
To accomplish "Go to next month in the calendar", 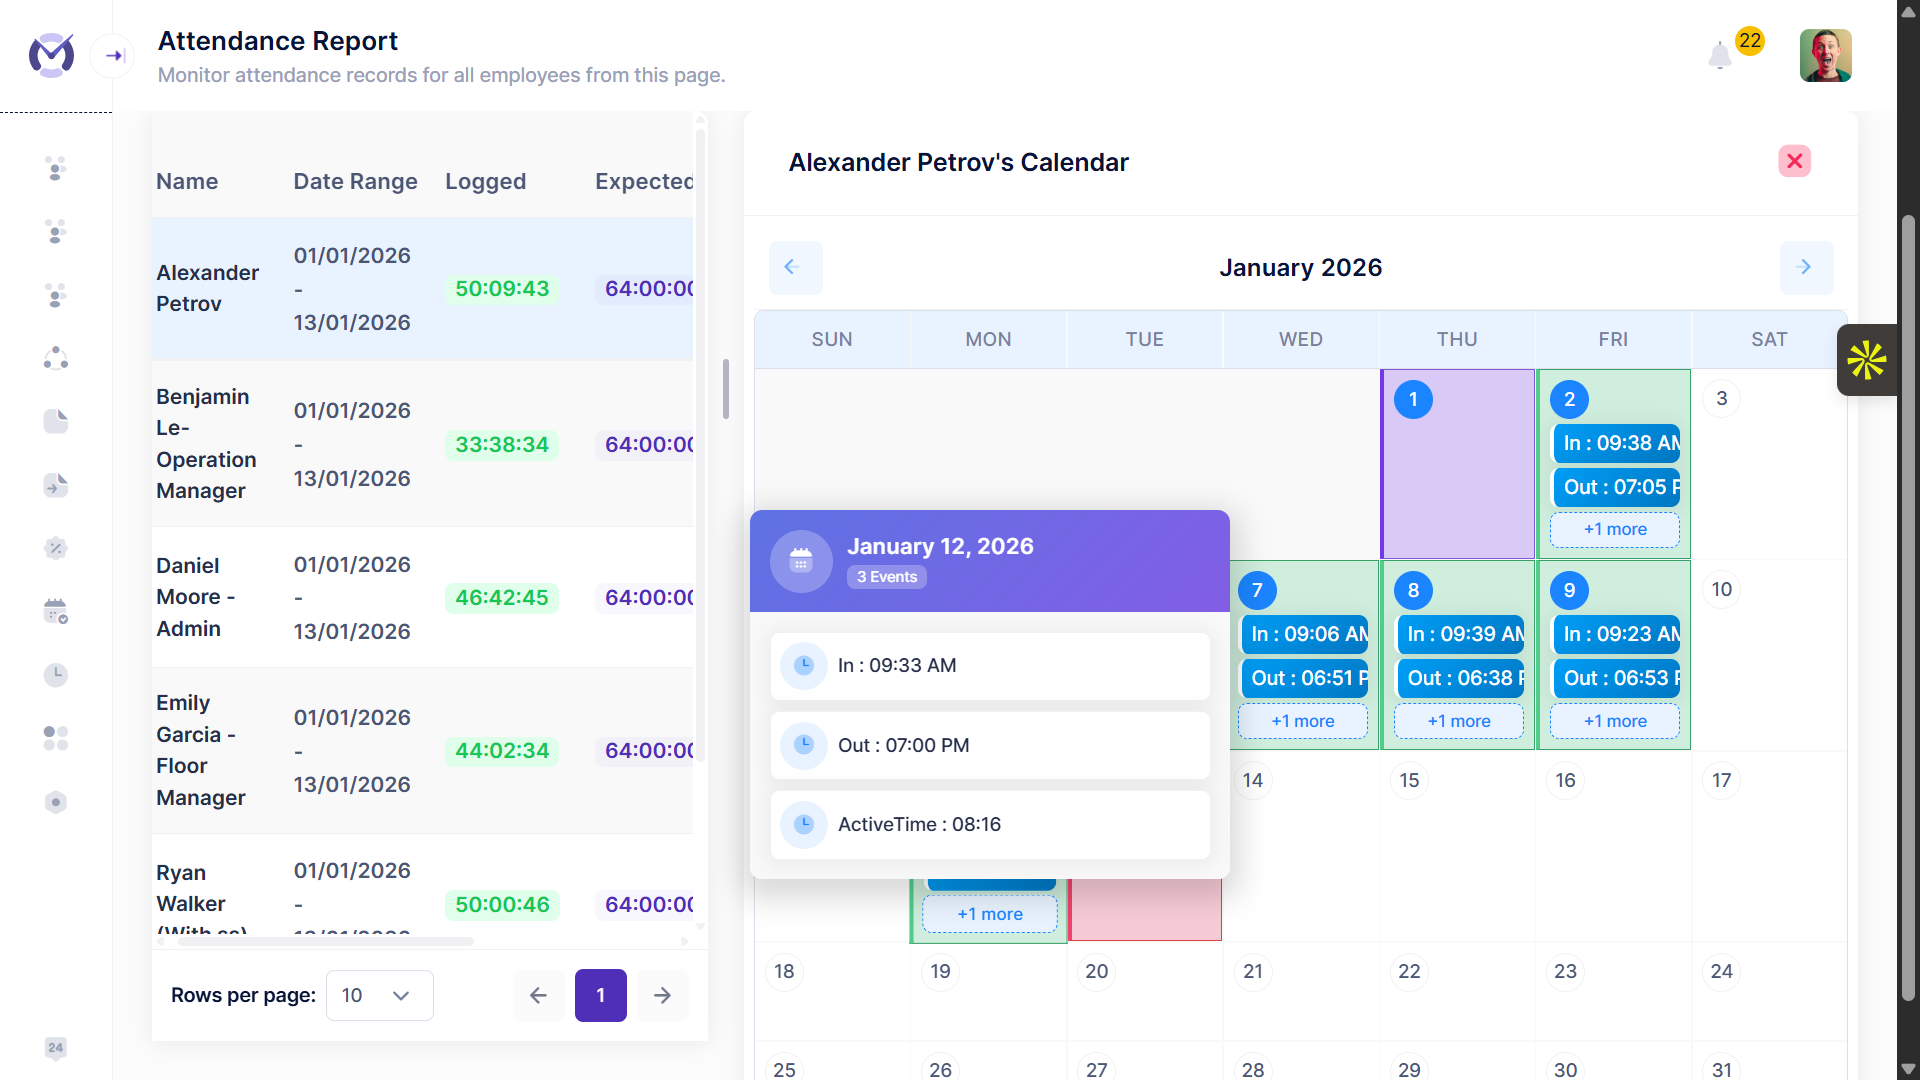I will [1806, 267].
